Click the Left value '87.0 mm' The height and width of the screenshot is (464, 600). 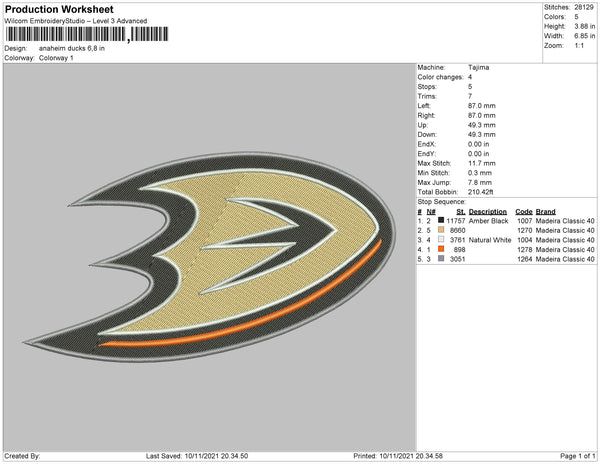point(481,106)
